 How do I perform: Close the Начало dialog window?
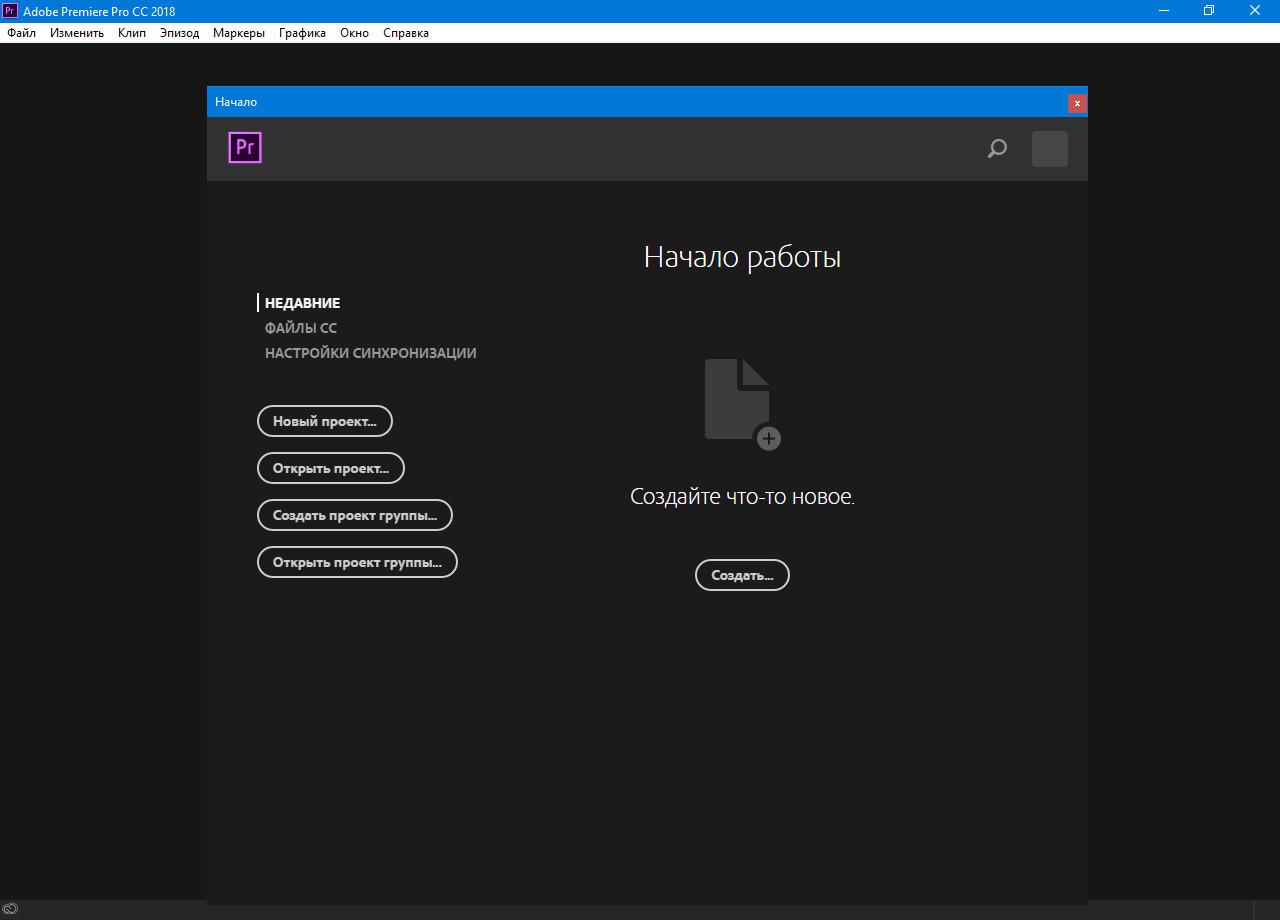(1076, 103)
